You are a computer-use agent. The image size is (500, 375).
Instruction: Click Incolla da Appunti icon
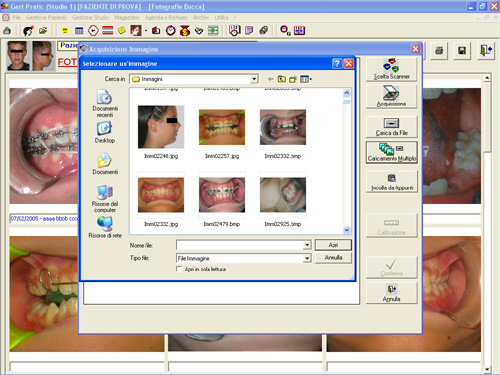coord(391,182)
